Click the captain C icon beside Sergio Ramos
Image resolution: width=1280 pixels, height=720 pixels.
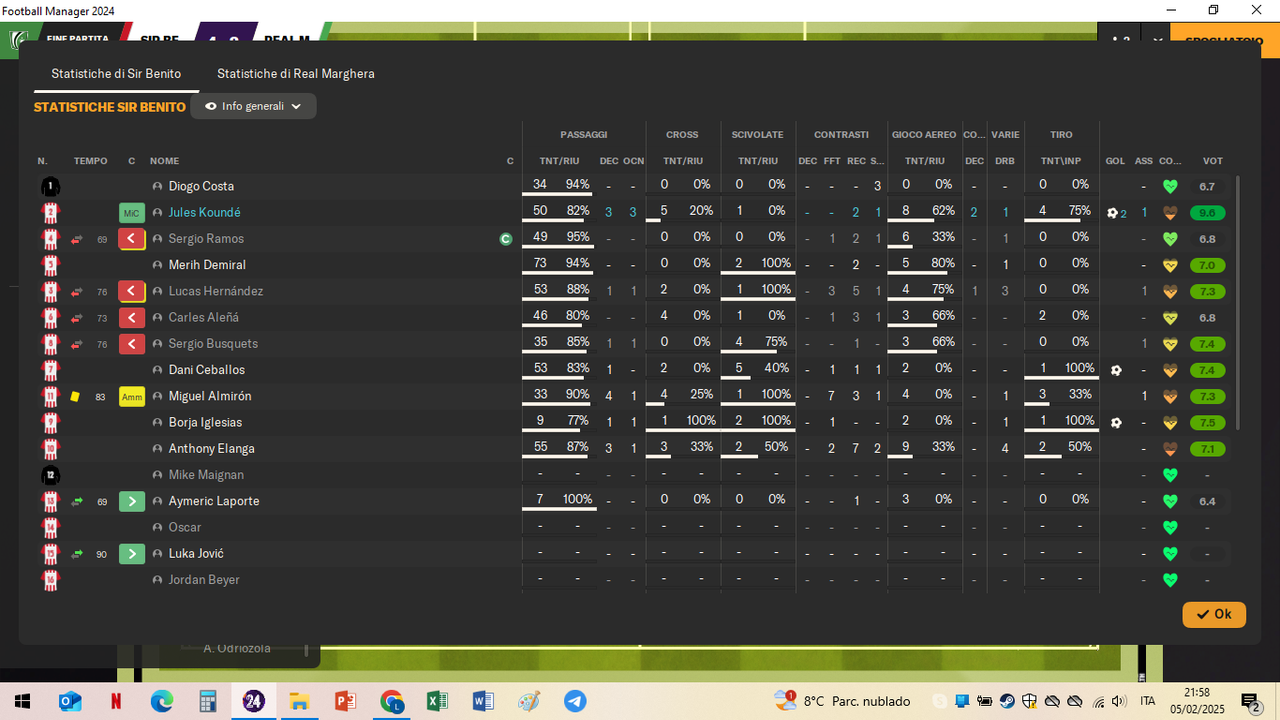(506, 239)
